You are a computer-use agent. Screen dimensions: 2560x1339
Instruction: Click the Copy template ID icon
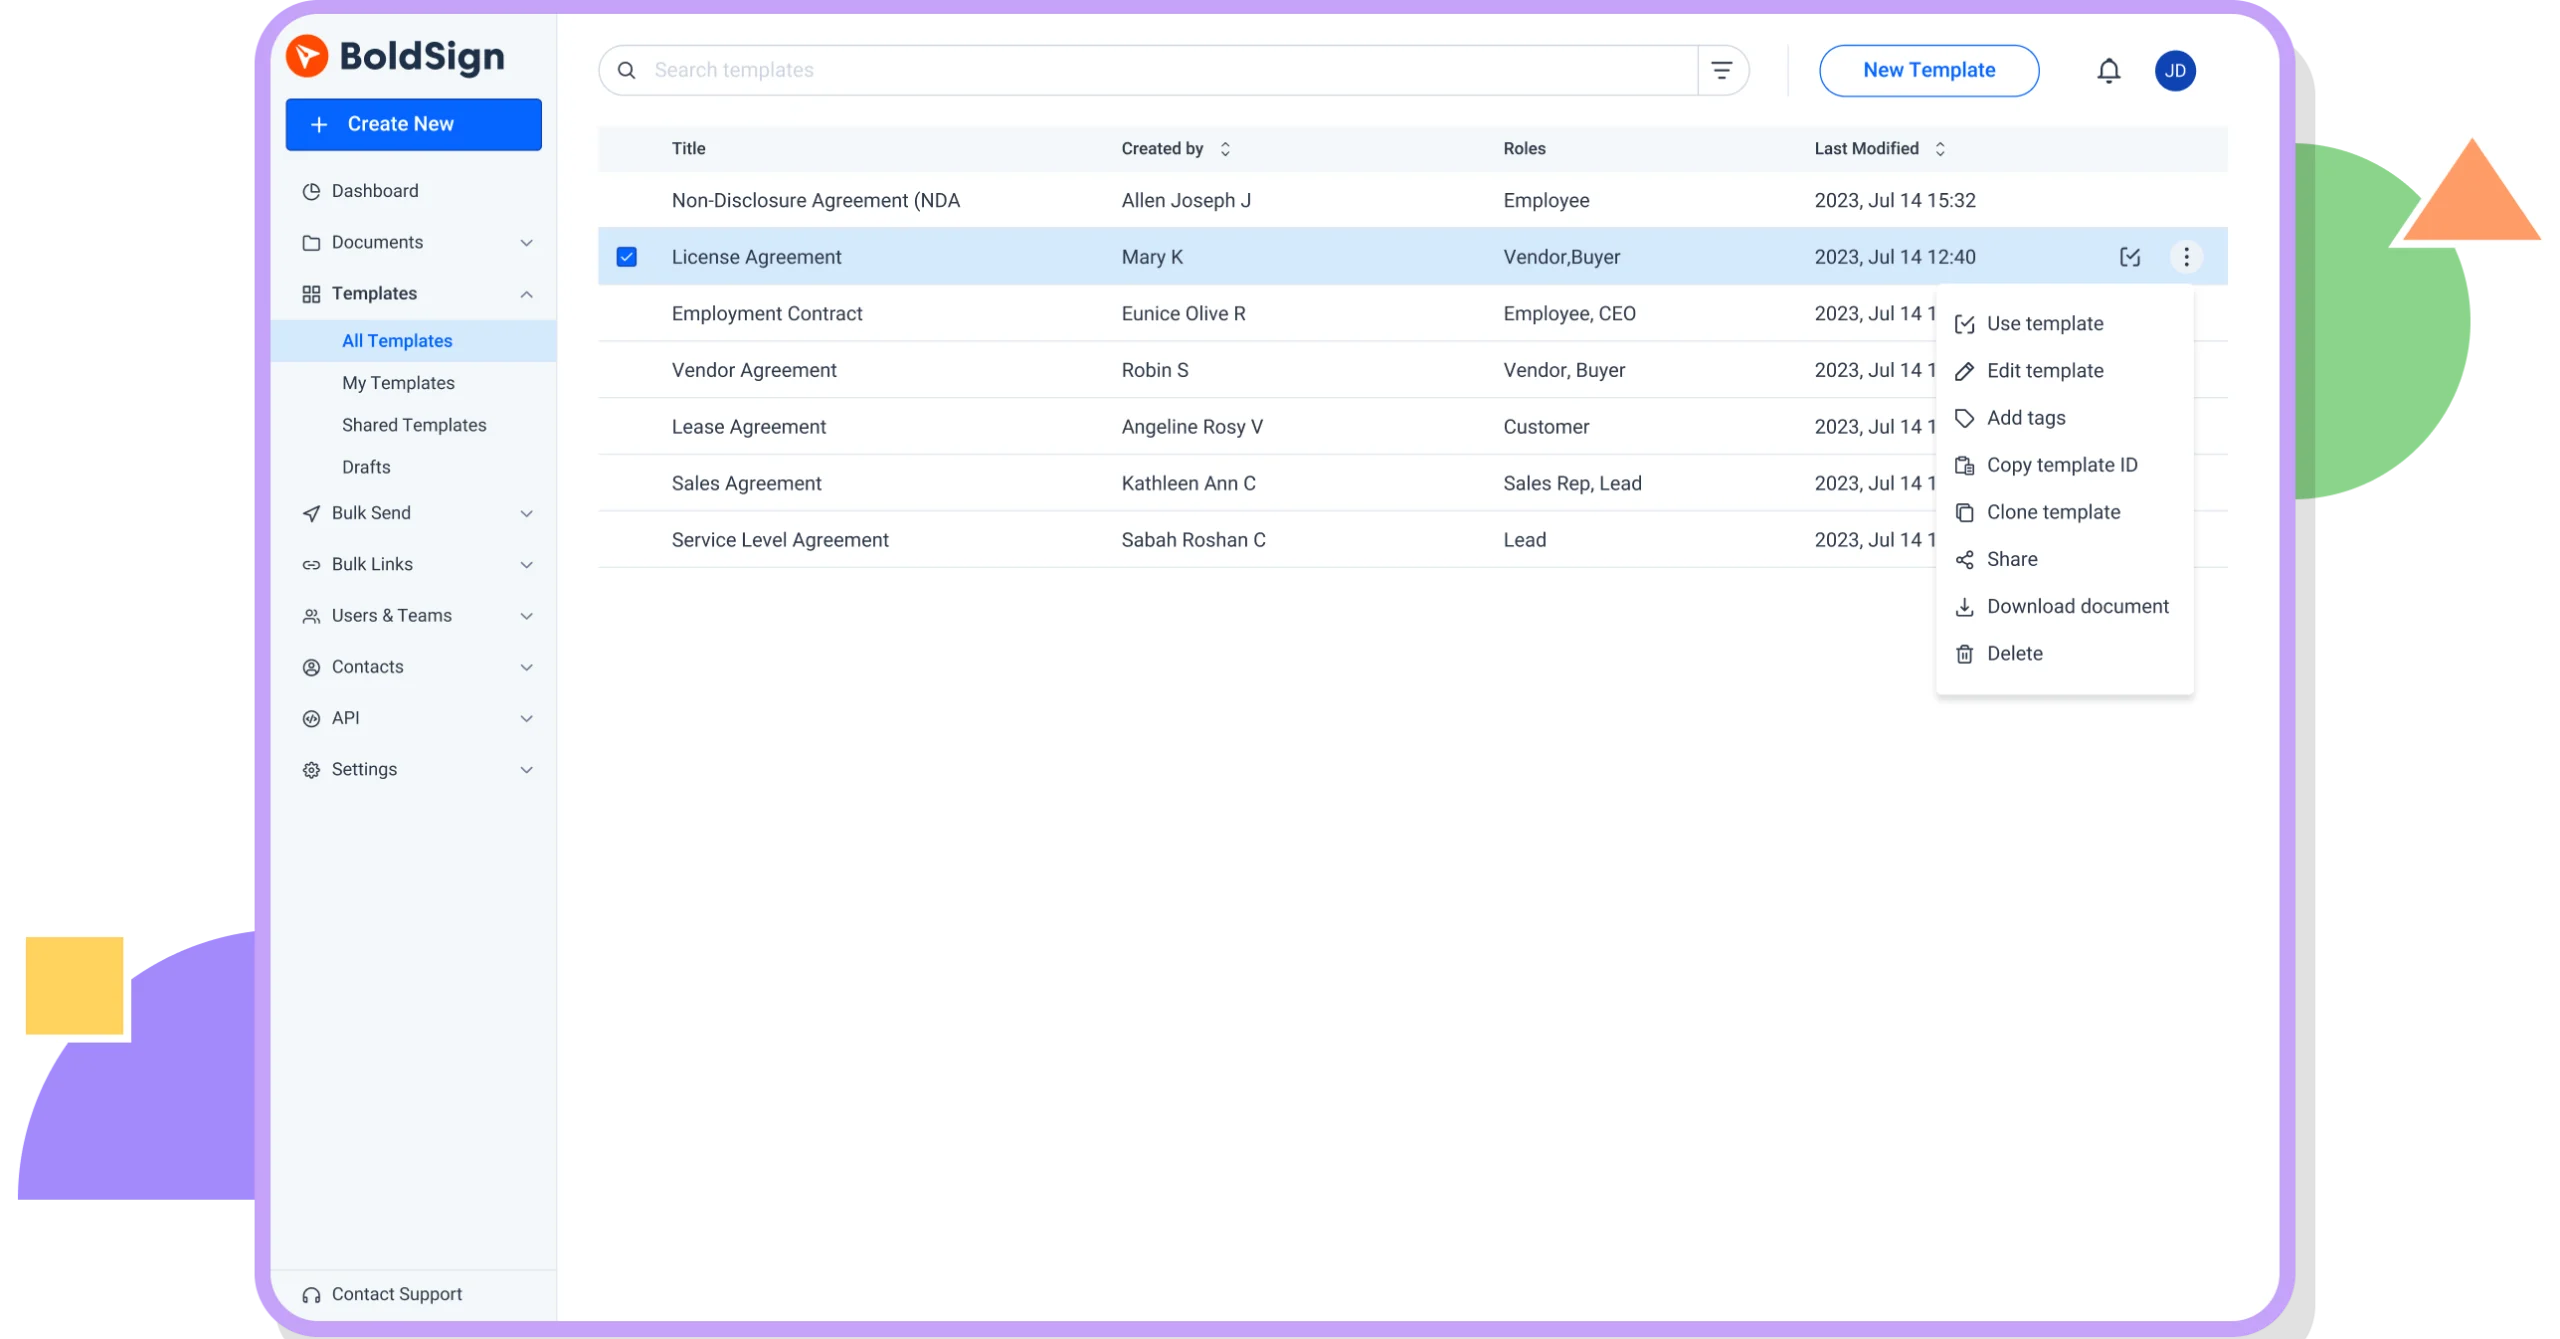point(1965,465)
